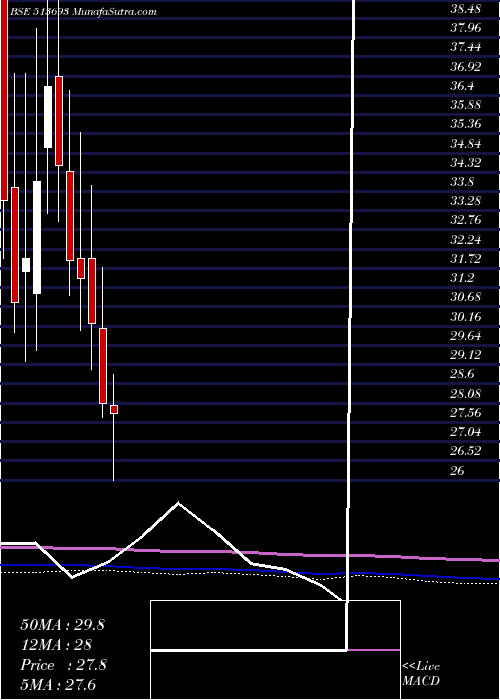500x700 pixels.
Task: Click the small white candle near 31.72
Action: click(26, 265)
